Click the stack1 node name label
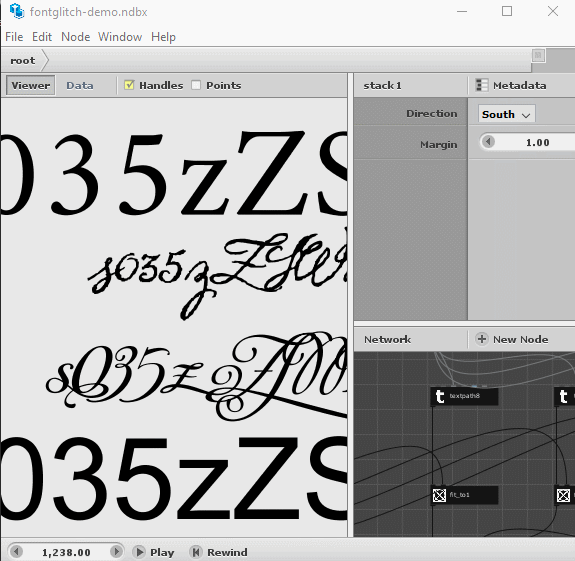The width and height of the screenshot is (575, 561). [x=382, y=85]
